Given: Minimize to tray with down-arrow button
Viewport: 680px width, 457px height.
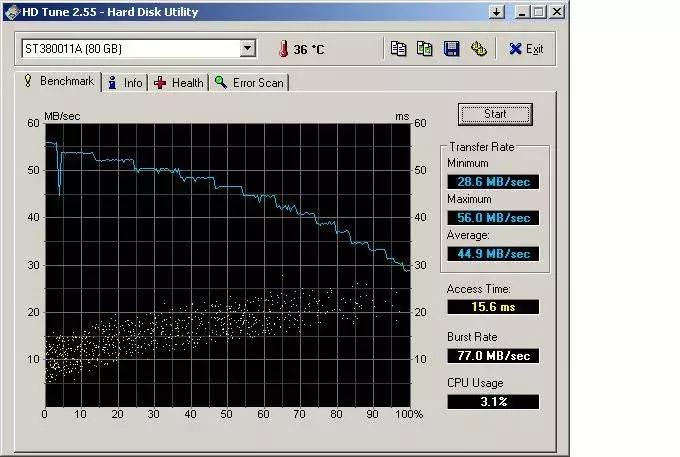Looking at the screenshot, I should [x=497, y=12].
